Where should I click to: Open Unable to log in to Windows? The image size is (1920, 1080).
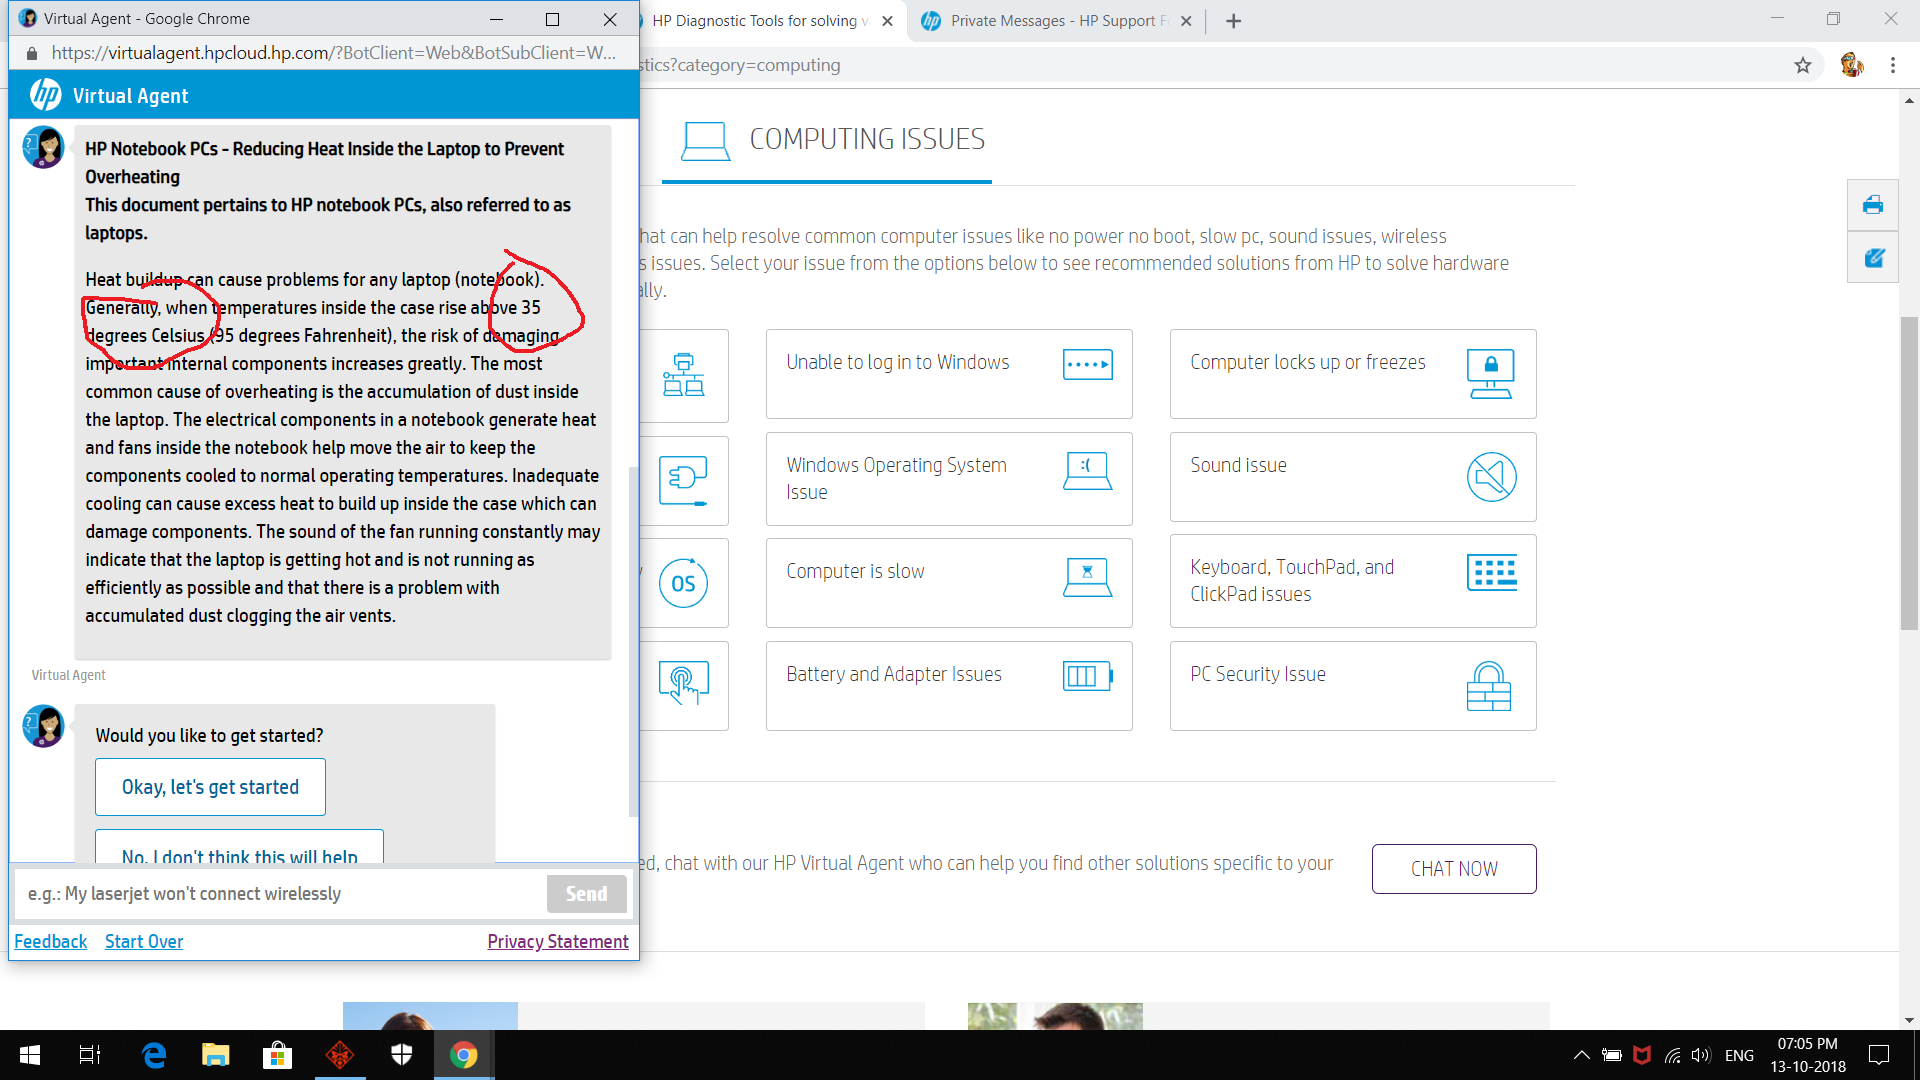pyautogui.click(x=948, y=374)
